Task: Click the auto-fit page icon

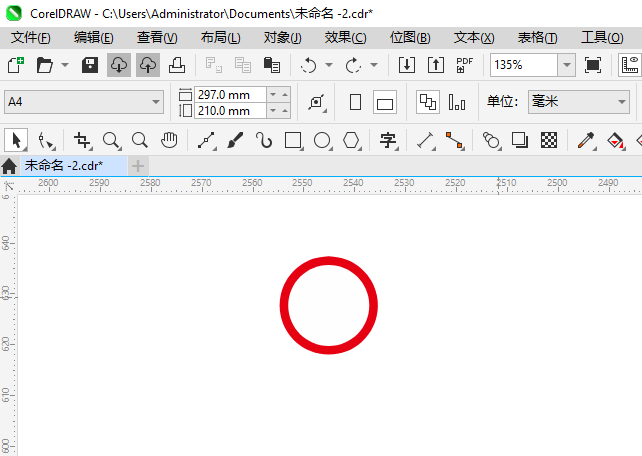Action: click(317, 102)
